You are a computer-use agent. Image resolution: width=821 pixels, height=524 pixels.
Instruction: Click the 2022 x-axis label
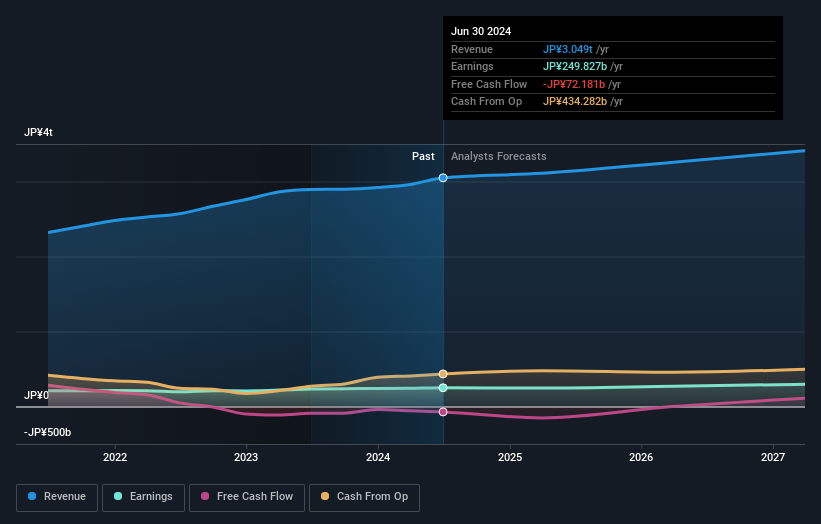[115, 458]
